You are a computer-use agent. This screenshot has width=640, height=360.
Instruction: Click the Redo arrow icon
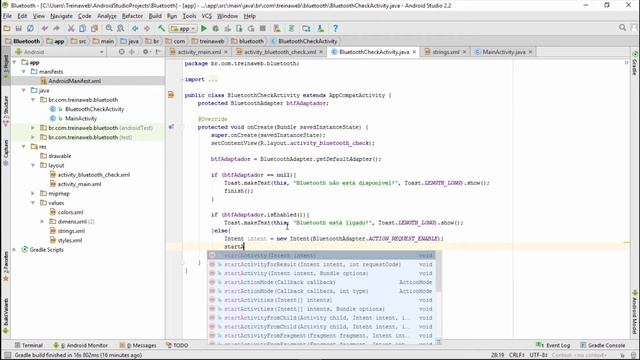[x=56, y=29]
